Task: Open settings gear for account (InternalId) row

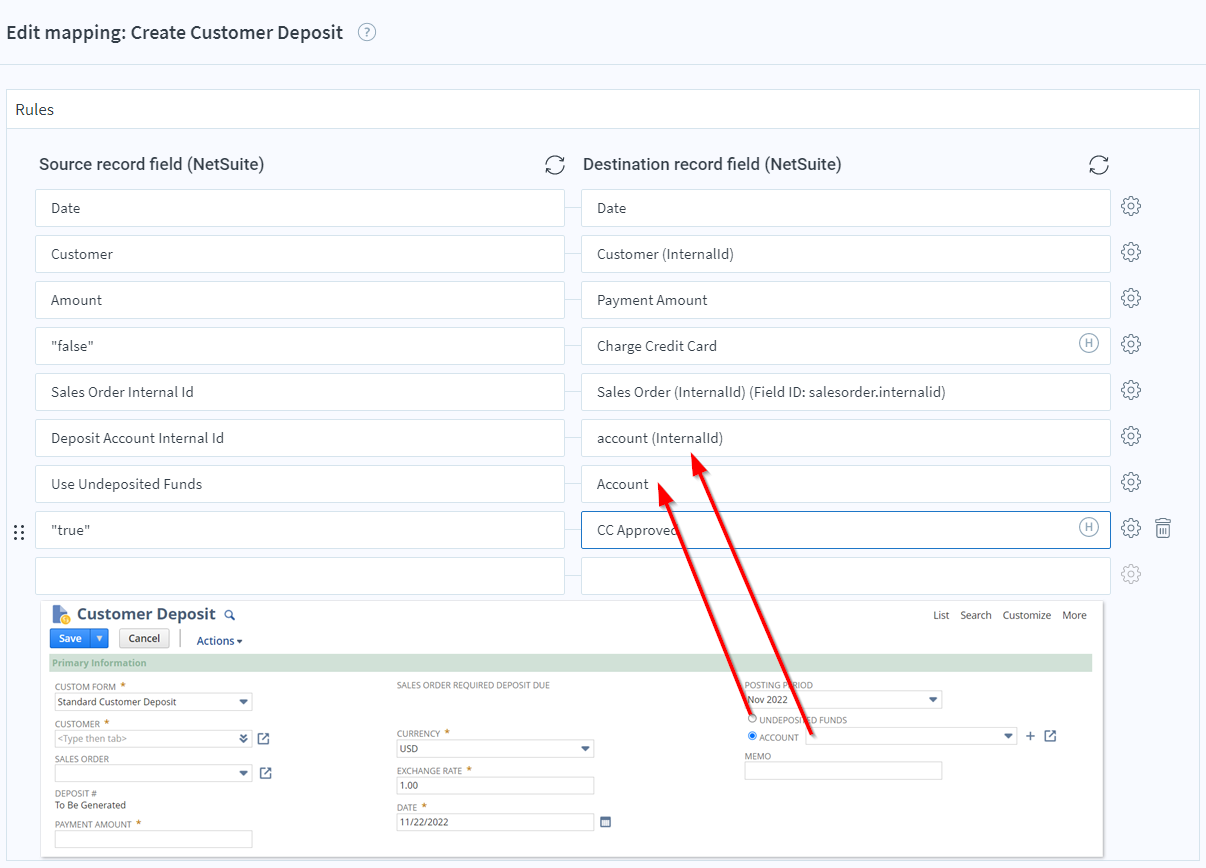Action: point(1131,436)
